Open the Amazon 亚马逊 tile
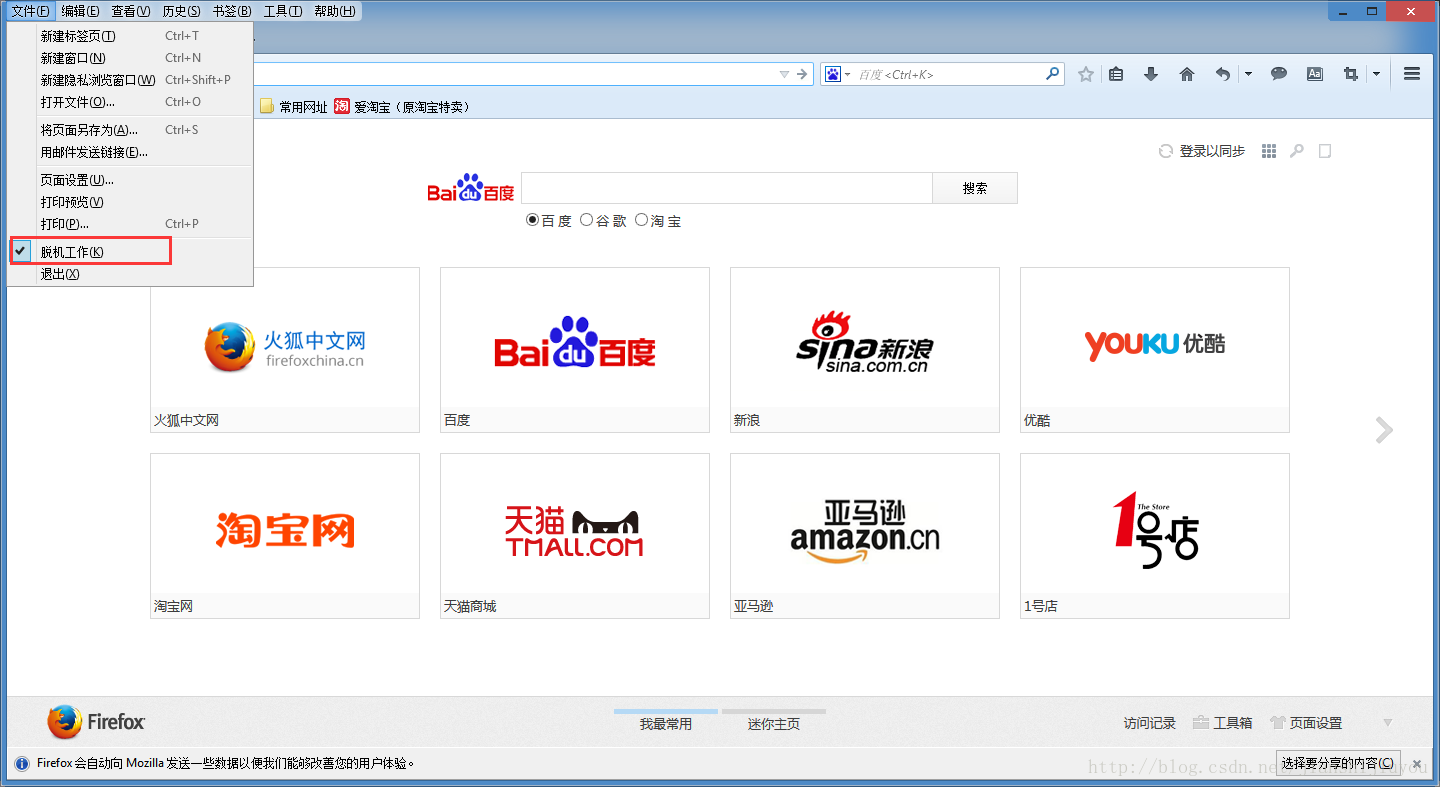The width and height of the screenshot is (1440, 787). 865,536
